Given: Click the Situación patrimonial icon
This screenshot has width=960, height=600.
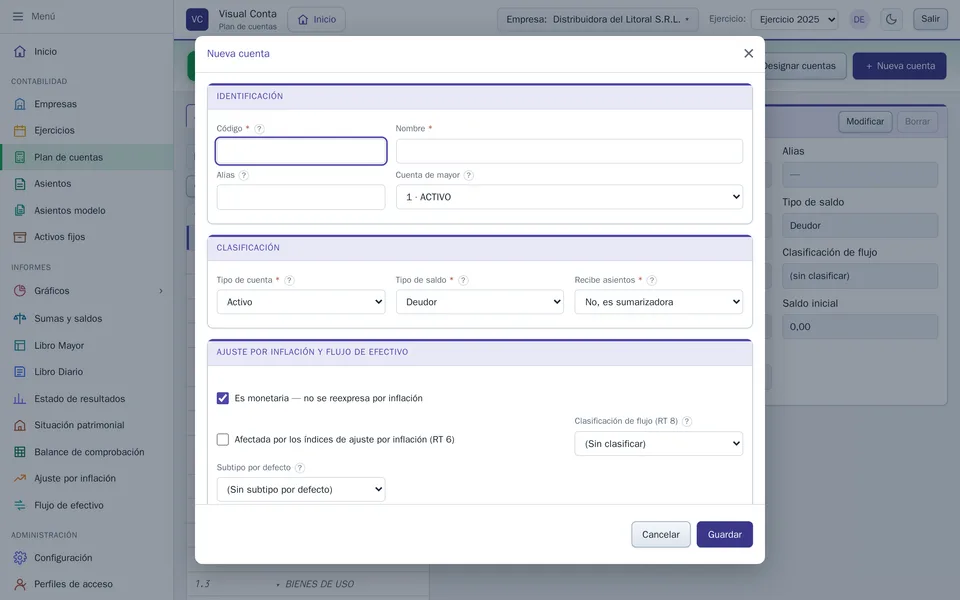Looking at the screenshot, I should click(x=20, y=425).
